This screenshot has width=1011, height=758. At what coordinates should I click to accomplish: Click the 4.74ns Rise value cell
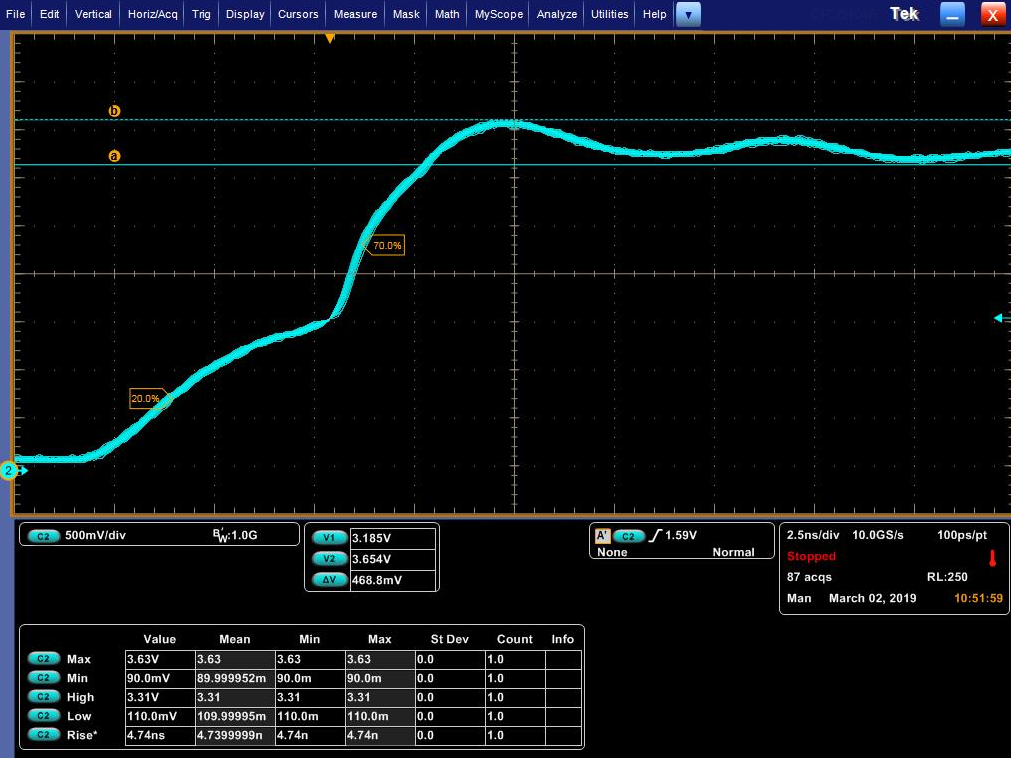[x=160, y=735]
